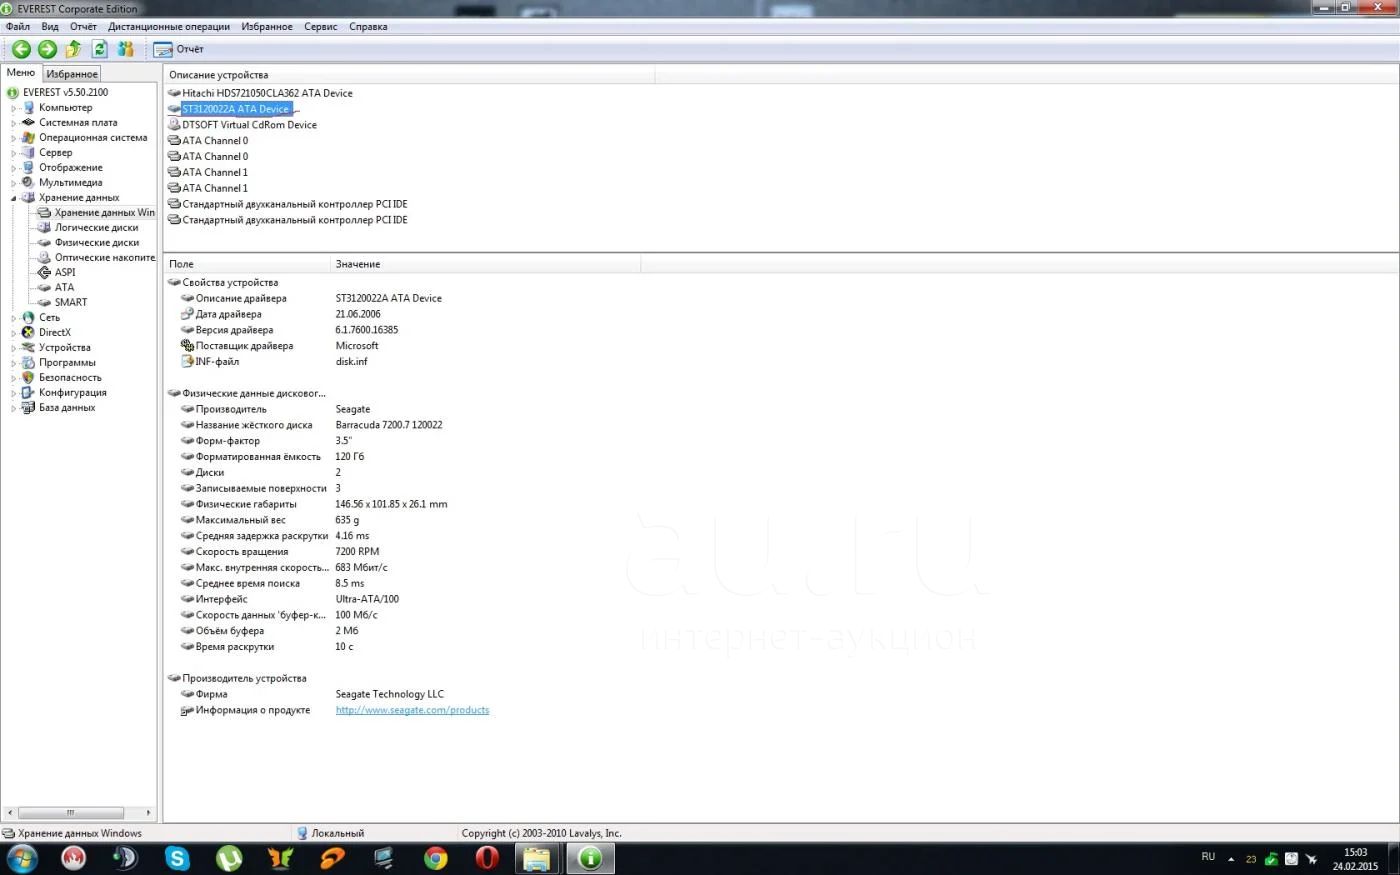The width and height of the screenshot is (1400, 875).
Task: Open the Дистанционные операции menu
Action: pos(169,27)
